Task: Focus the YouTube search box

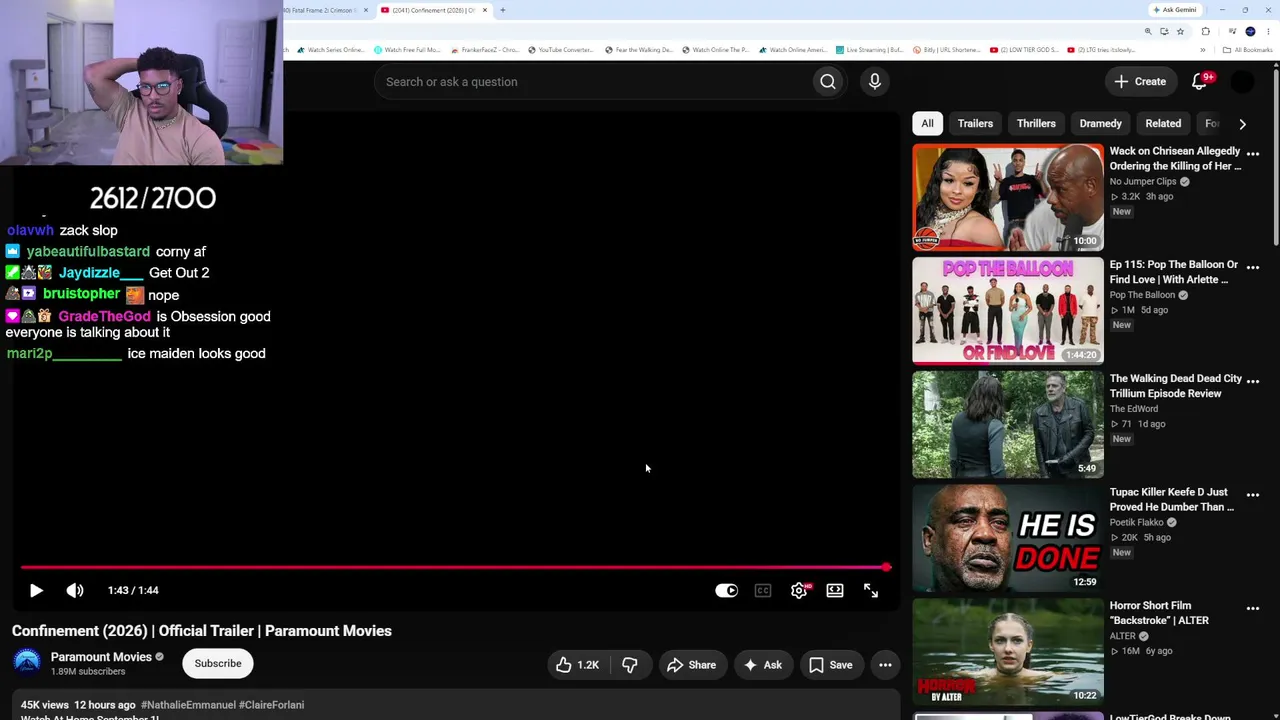Action: (595, 82)
